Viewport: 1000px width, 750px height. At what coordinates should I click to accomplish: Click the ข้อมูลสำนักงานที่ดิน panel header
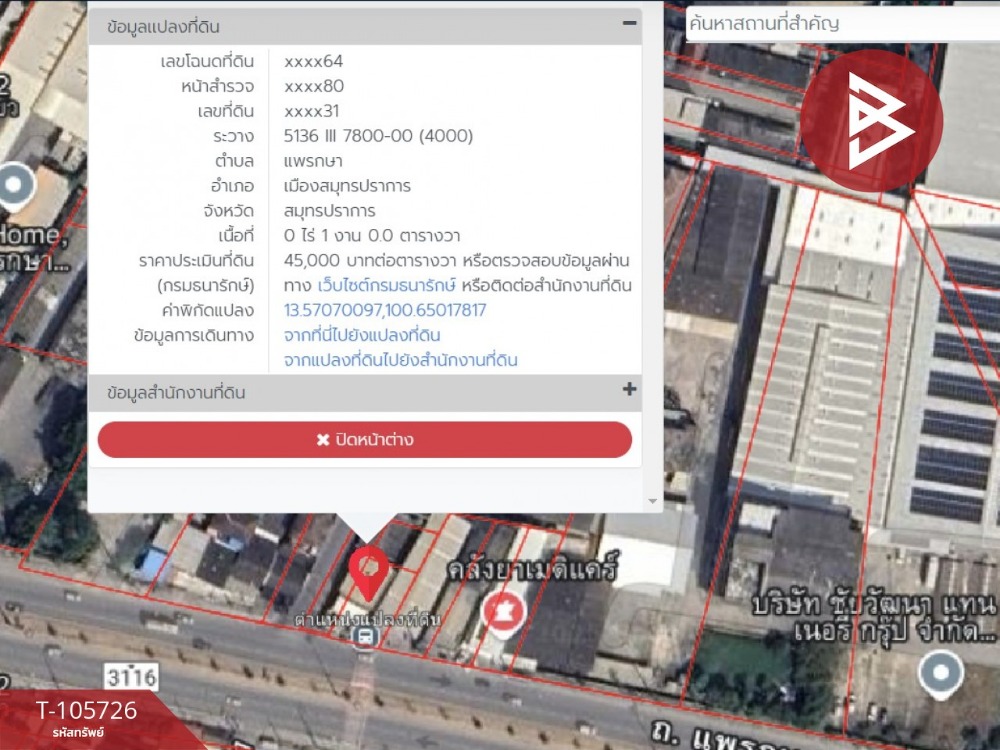tap(365, 392)
